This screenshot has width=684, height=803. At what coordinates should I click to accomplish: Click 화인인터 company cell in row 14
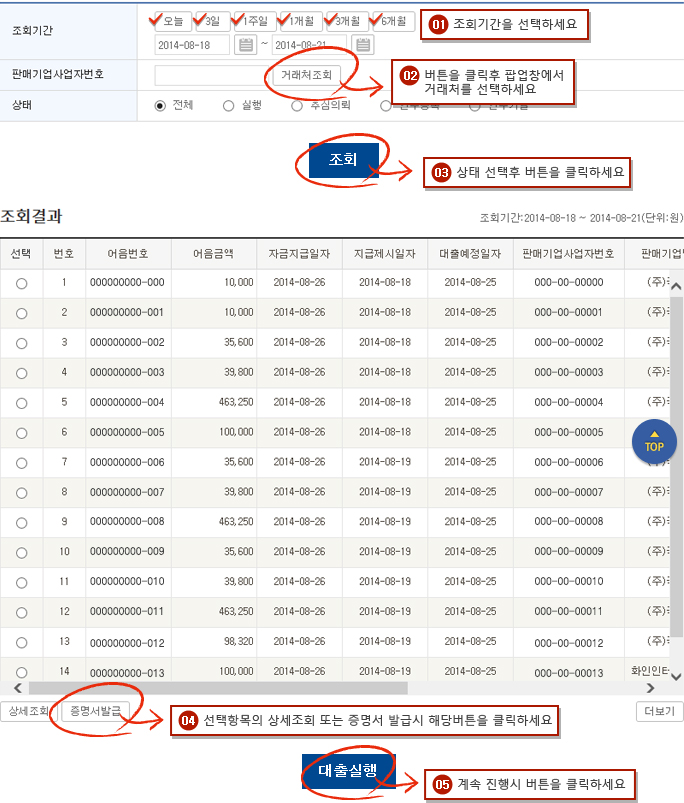649,670
